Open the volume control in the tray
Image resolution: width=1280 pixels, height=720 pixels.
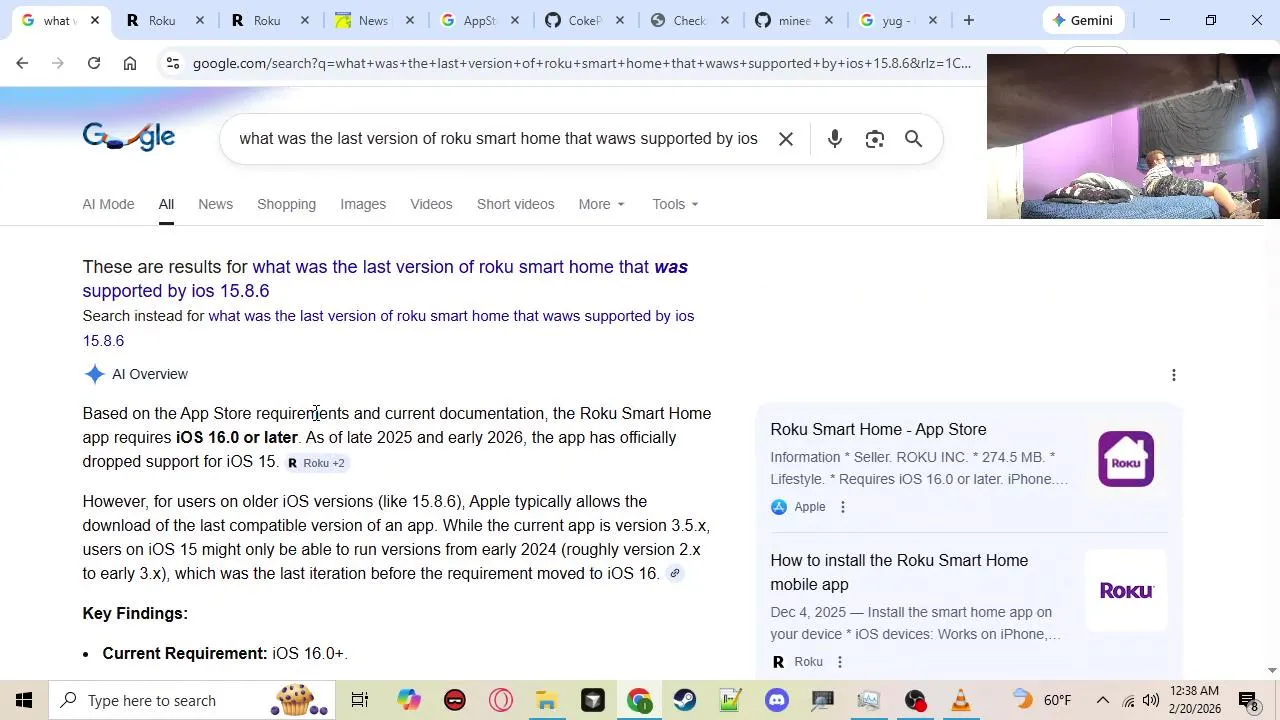[x=1151, y=700]
